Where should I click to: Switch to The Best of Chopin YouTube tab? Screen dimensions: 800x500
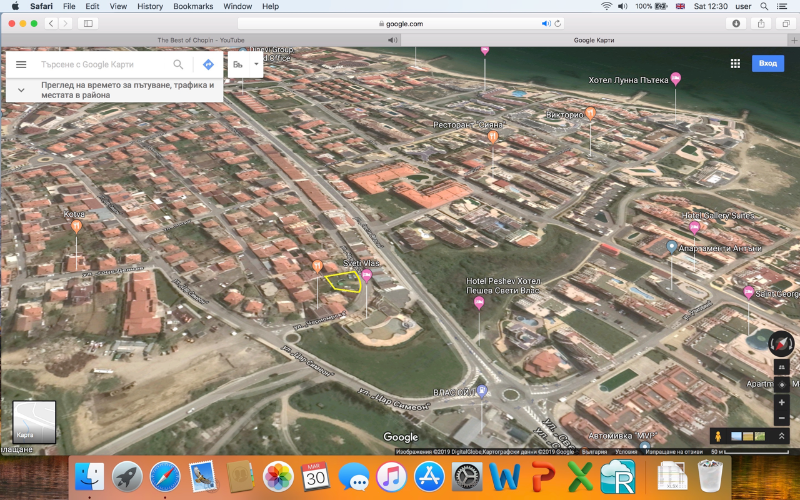pos(203,40)
